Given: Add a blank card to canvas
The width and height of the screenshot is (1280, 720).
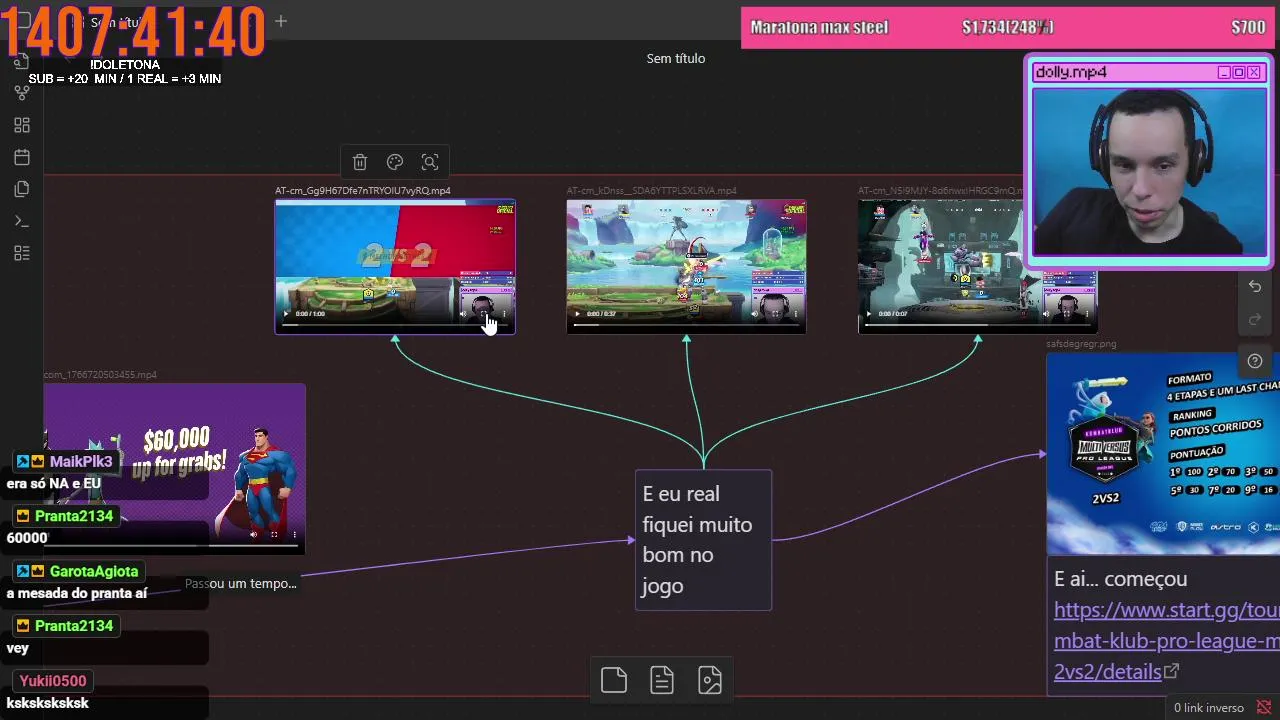Looking at the screenshot, I should (614, 680).
